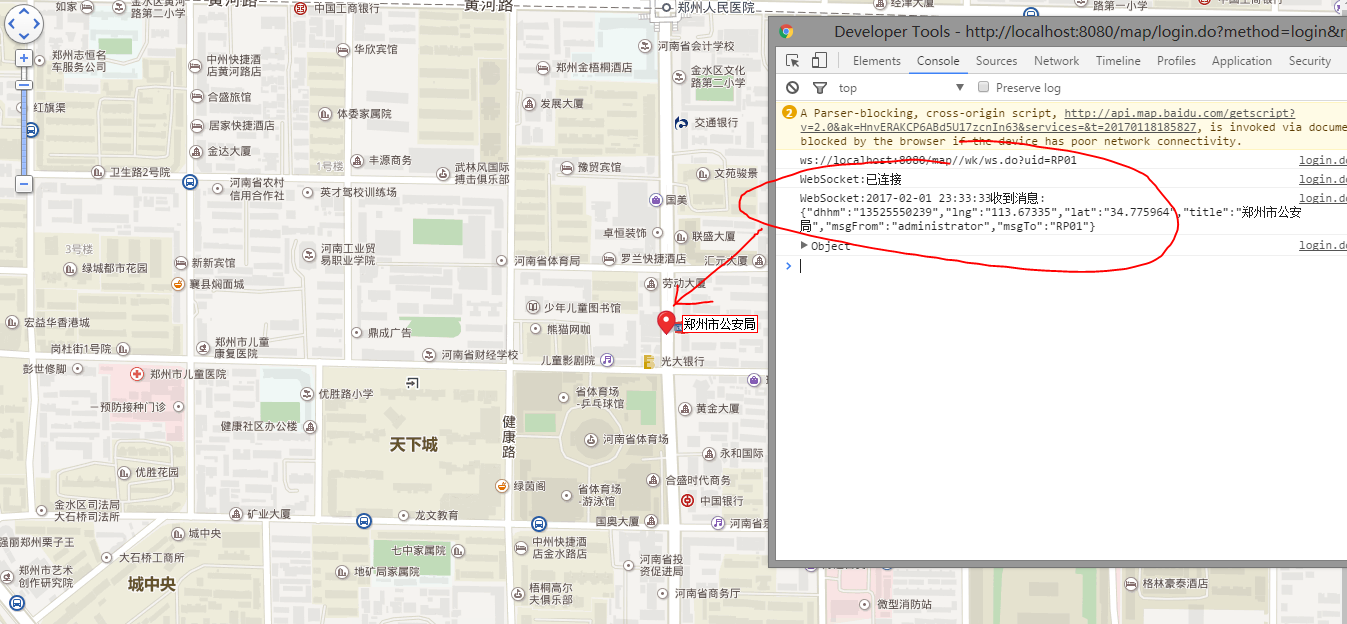The height and width of the screenshot is (624, 1347).
Task: Open login.do link beside WebSocket:已连接
Action: 1323,179
